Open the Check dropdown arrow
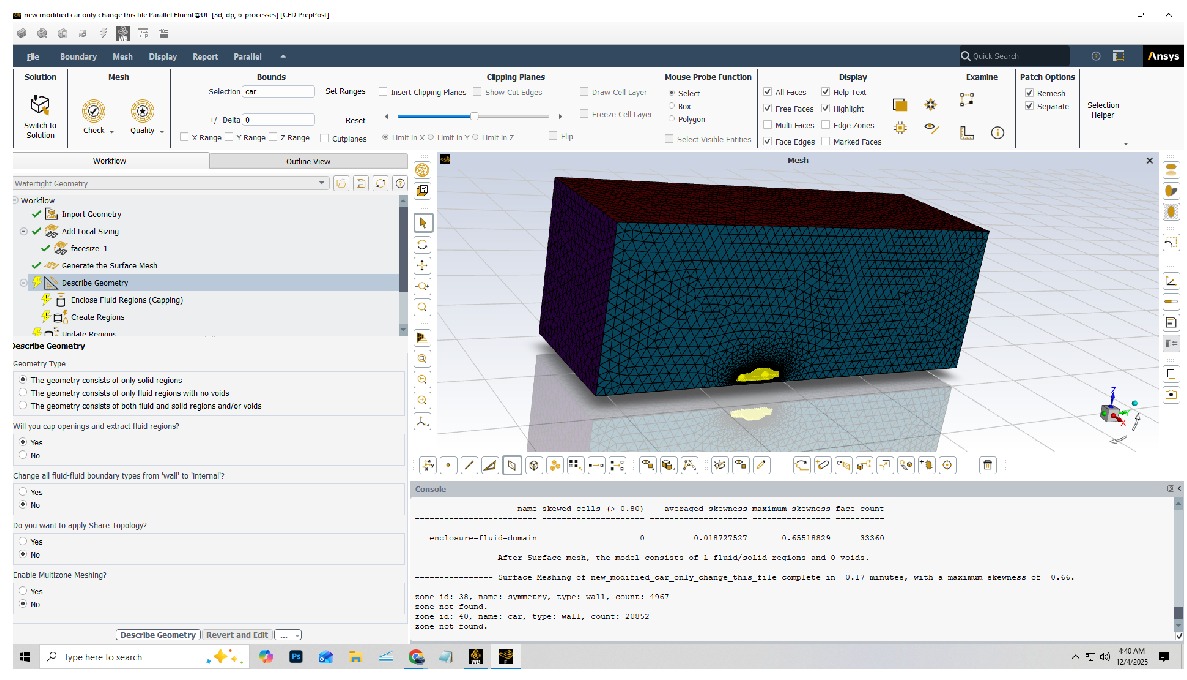Viewport: 1187px width, 680px height. (x=112, y=132)
